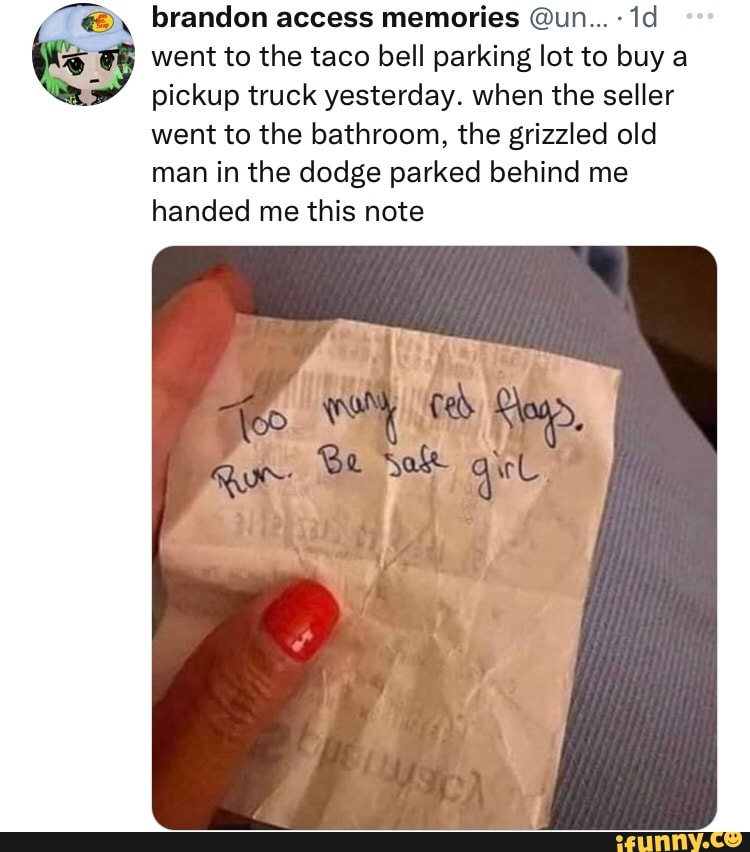Open the 1d tweet timestamp

pyautogui.click(x=643, y=18)
